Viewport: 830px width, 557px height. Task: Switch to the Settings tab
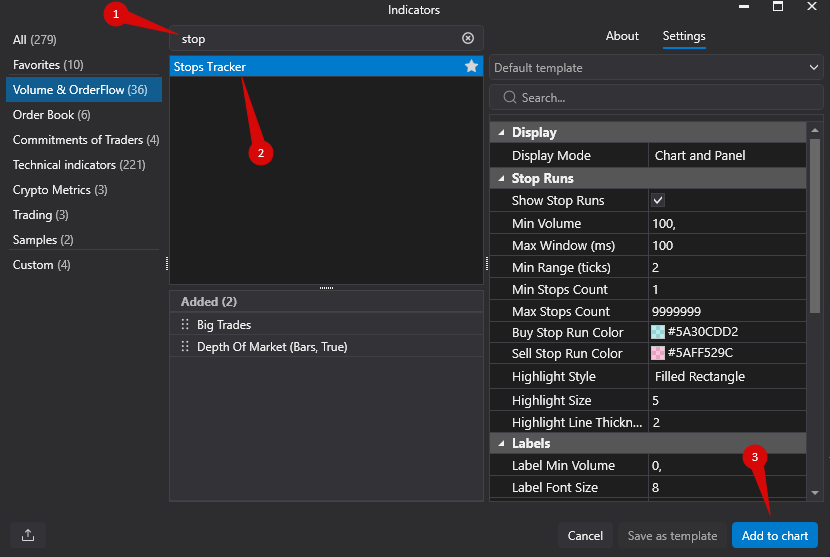tap(684, 36)
